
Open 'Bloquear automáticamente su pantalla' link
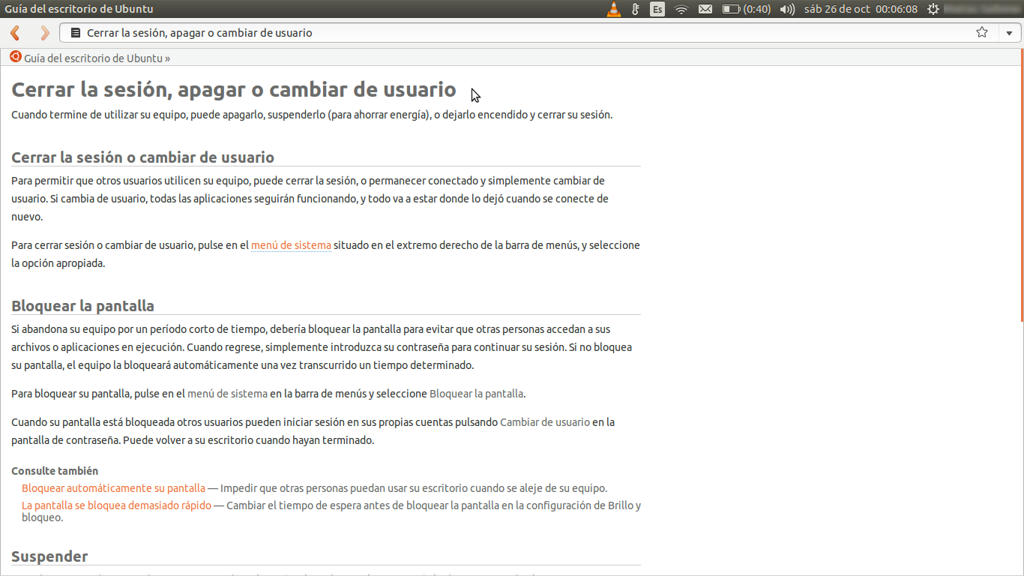point(114,488)
